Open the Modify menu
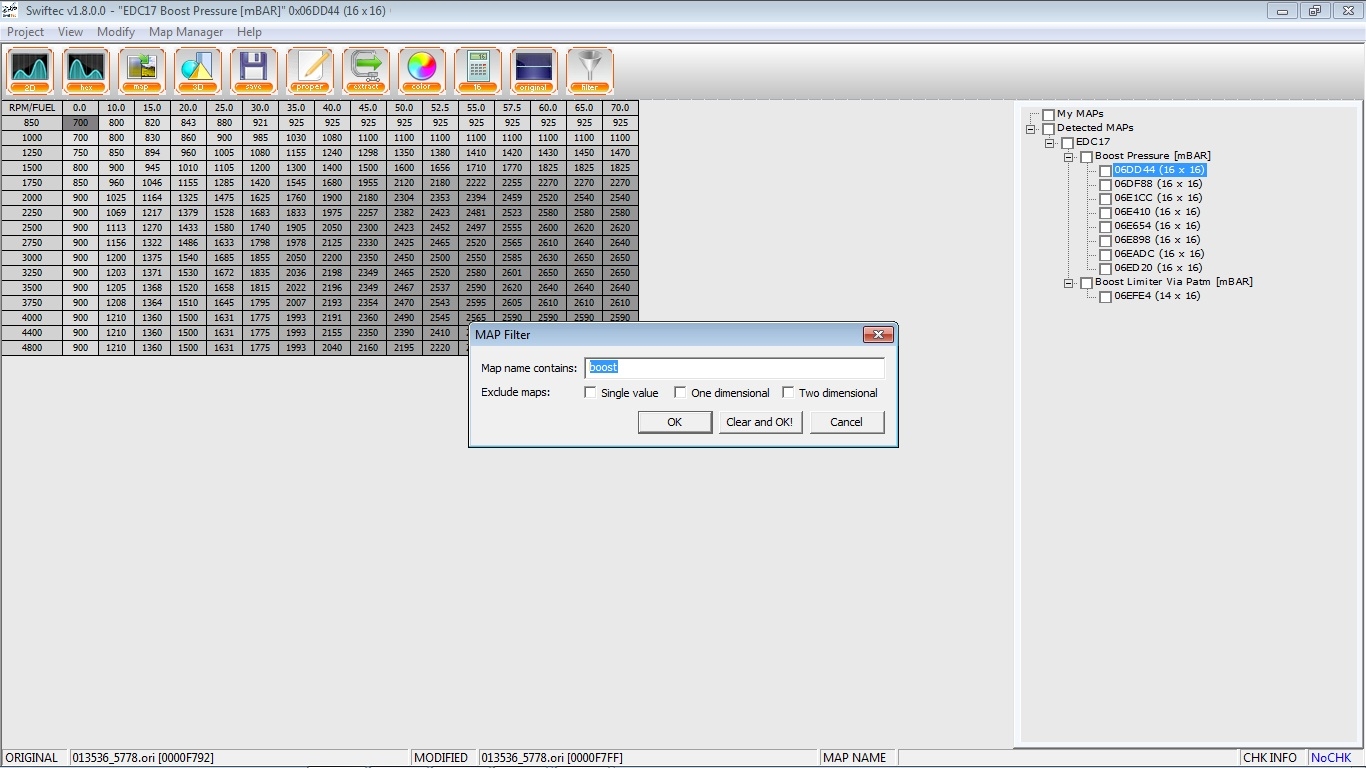 (116, 31)
